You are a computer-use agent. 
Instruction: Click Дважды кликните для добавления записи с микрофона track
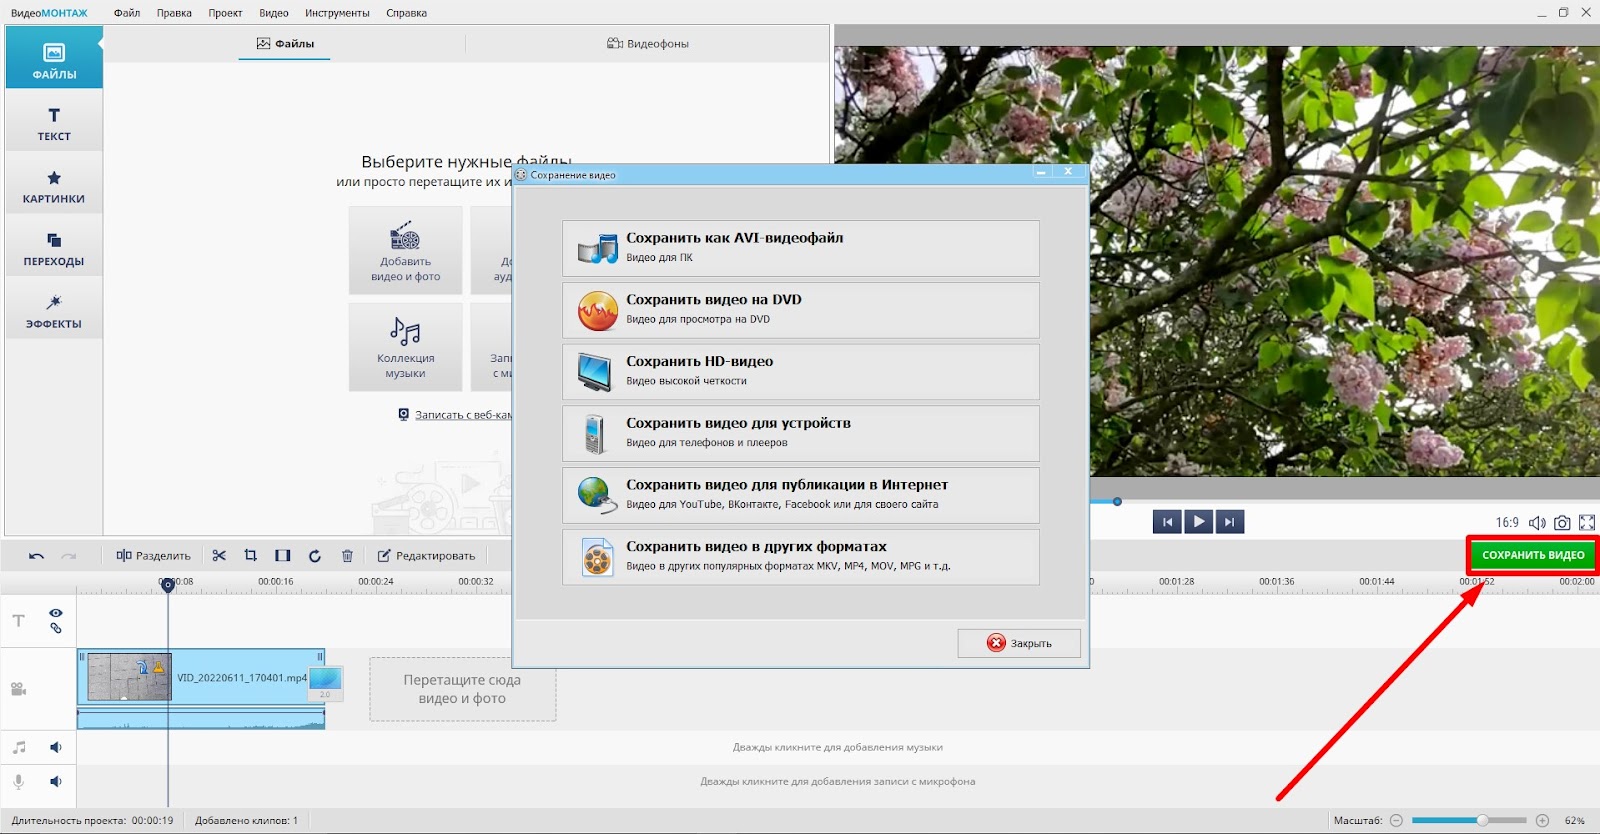[x=837, y=782]
